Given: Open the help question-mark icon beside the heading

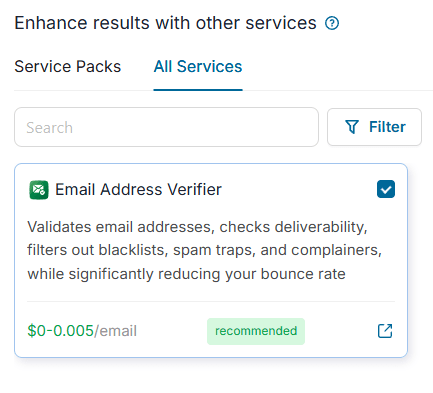Looking at the screenshot, I should point(332,23).
